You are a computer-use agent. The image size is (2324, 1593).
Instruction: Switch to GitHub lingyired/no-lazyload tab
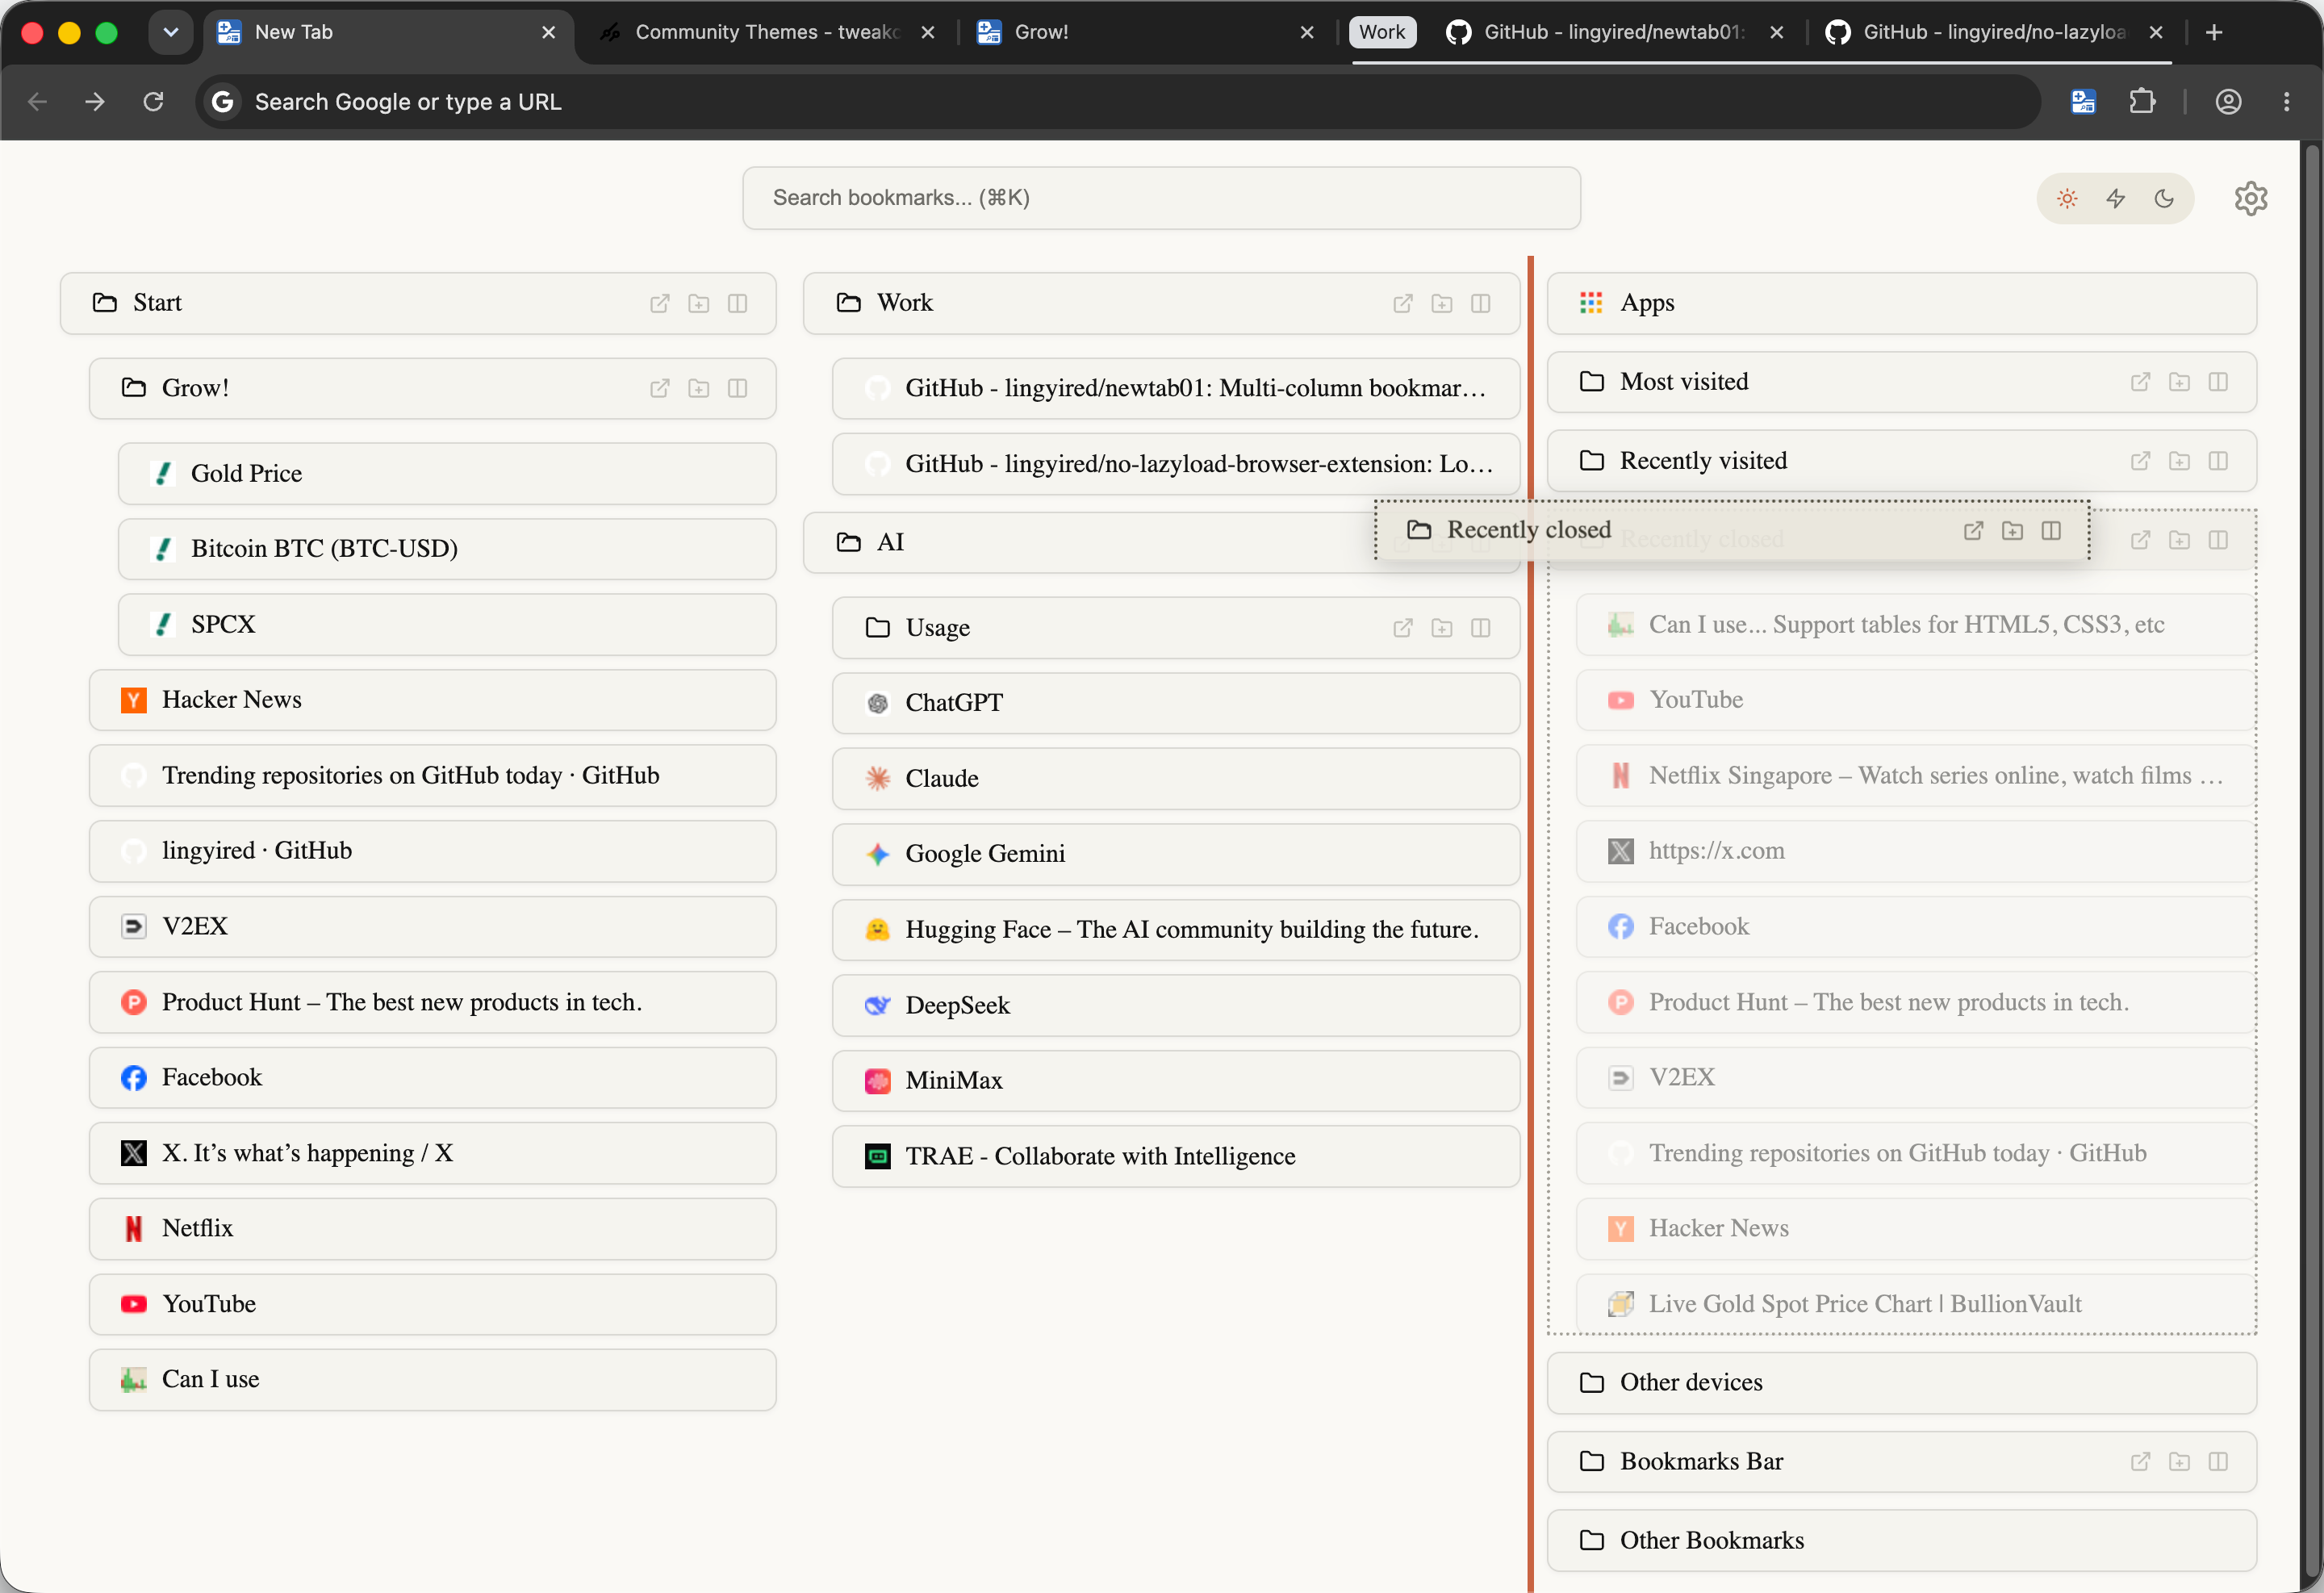click(1995, 32)
